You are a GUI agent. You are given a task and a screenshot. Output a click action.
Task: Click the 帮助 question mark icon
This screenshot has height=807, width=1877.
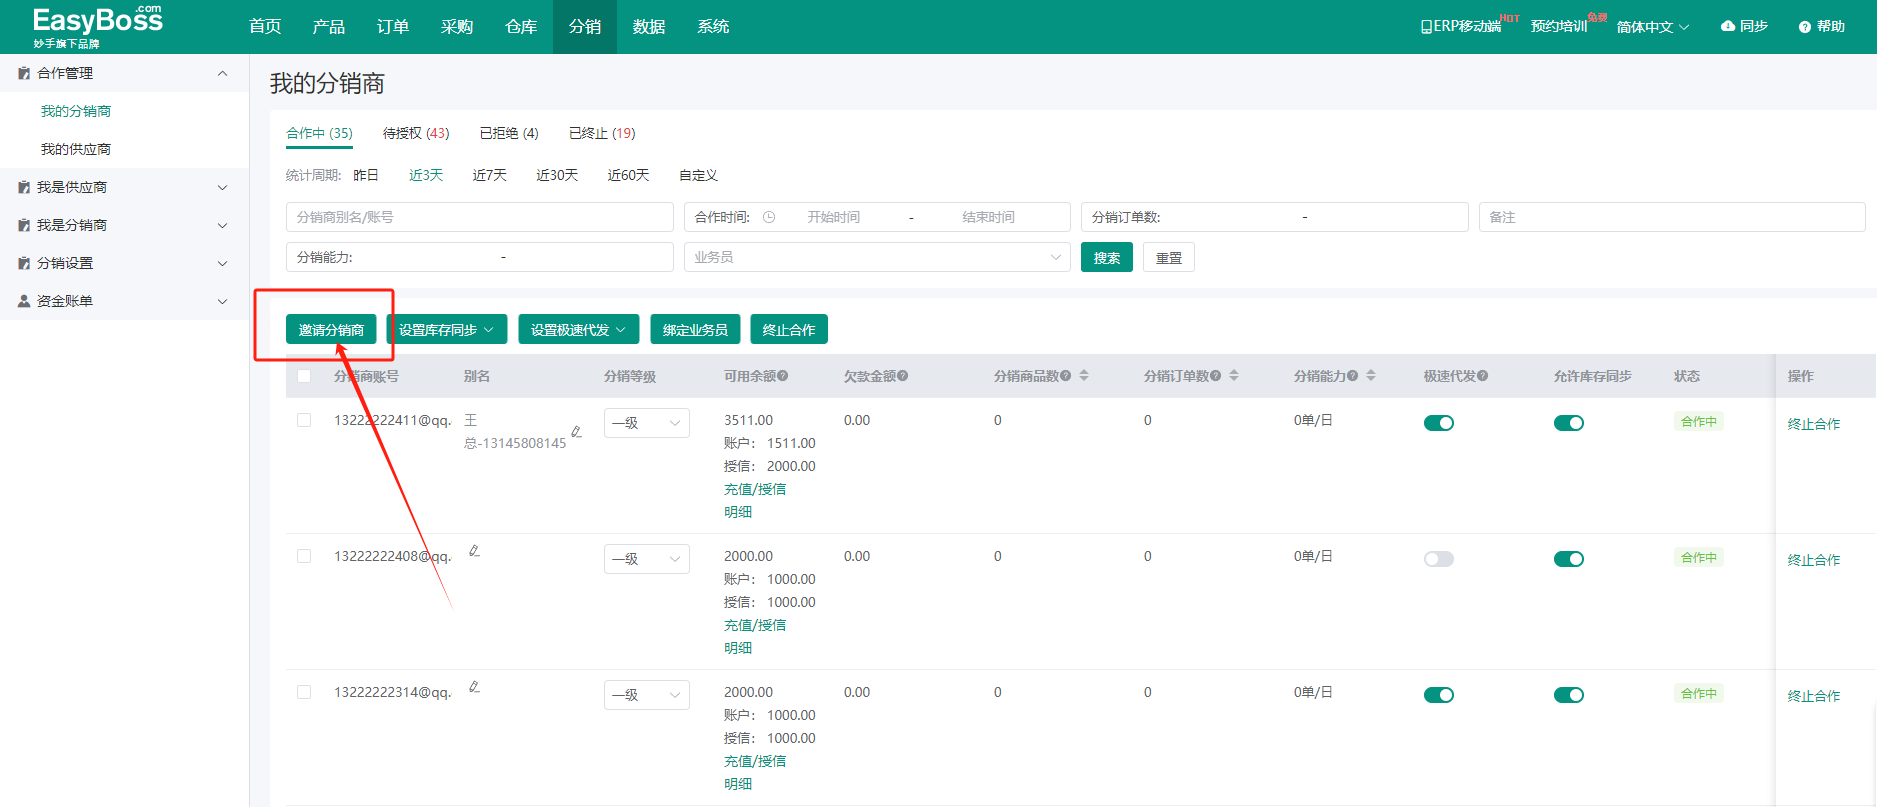[1805, 27]
